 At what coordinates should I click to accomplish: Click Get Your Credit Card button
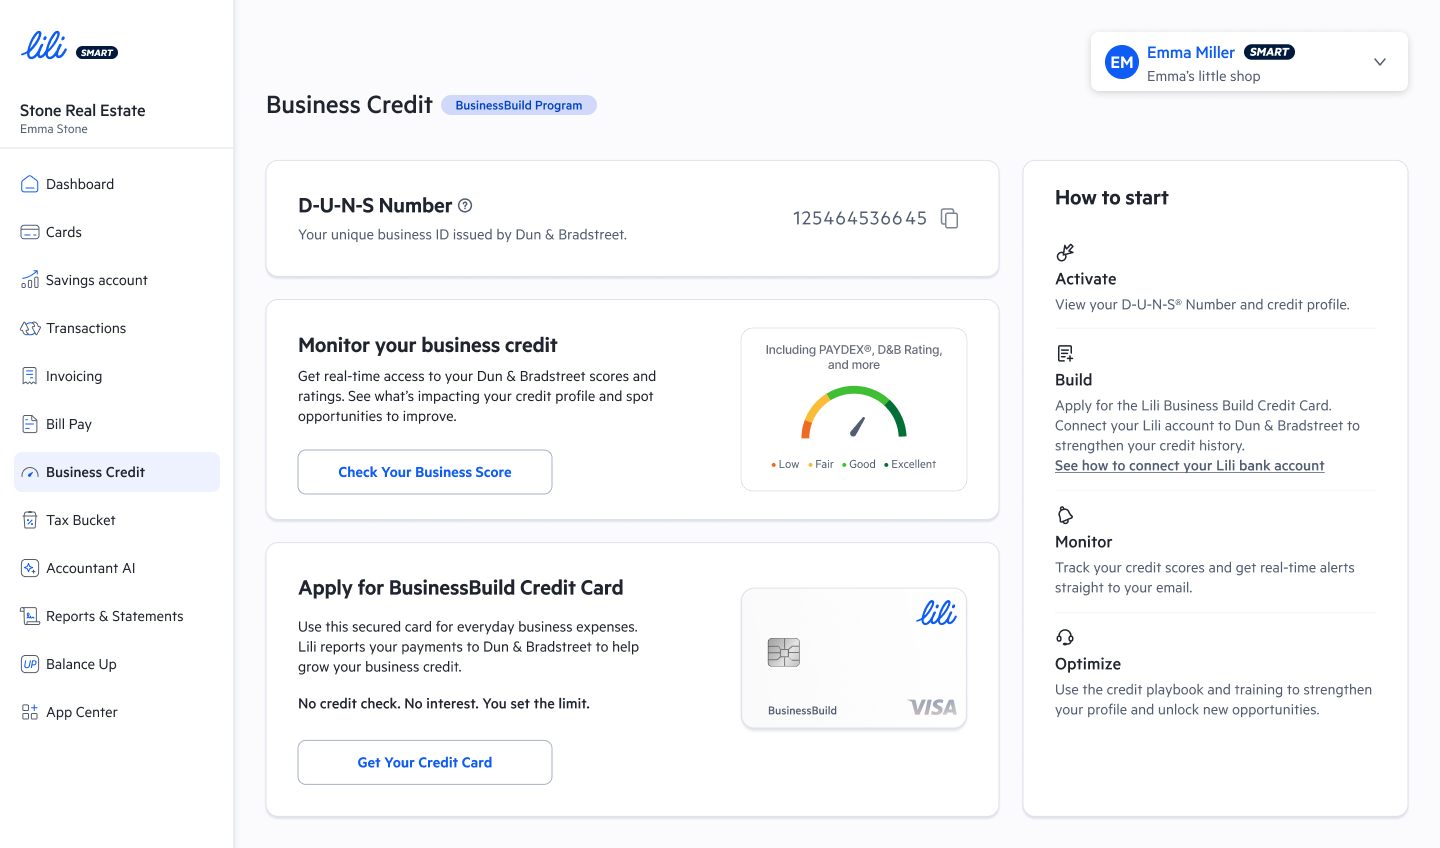tap(425, 762)
